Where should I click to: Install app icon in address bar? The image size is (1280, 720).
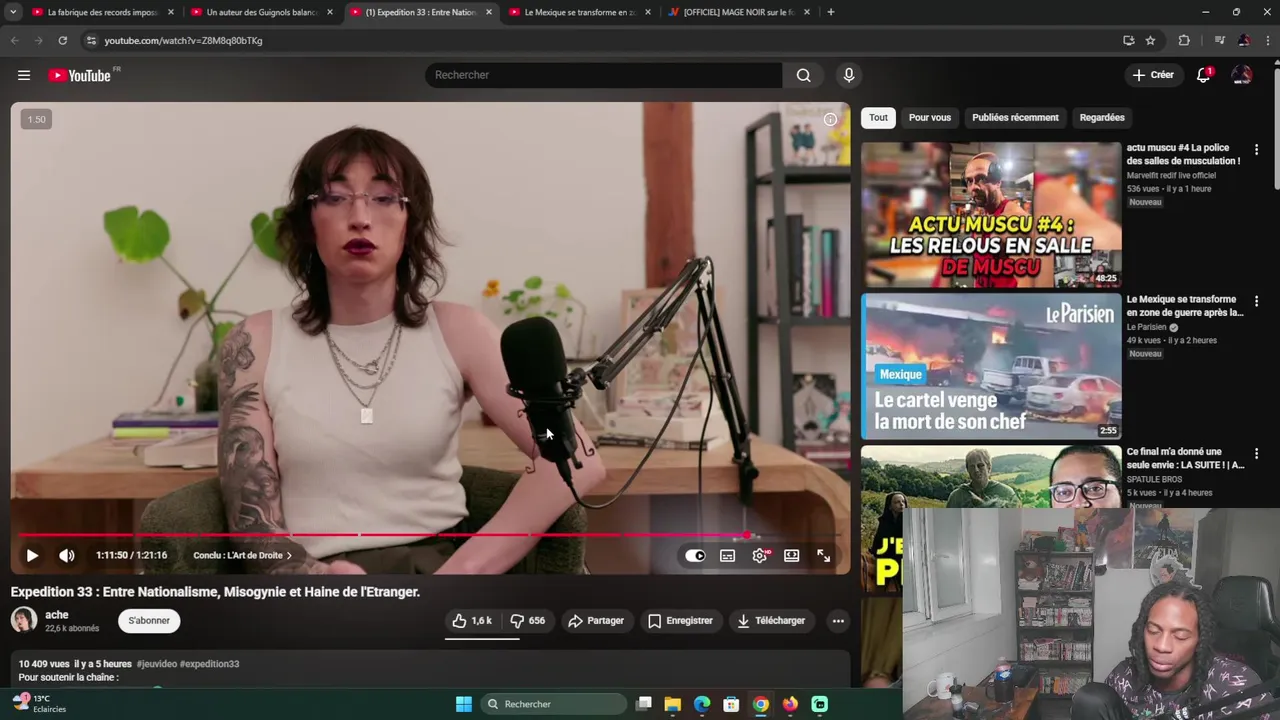point(1129,41)
